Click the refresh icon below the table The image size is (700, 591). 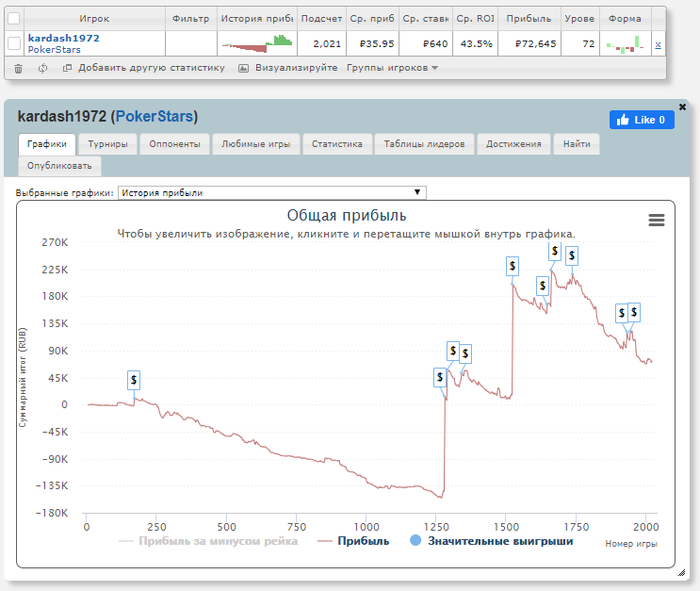42,68
